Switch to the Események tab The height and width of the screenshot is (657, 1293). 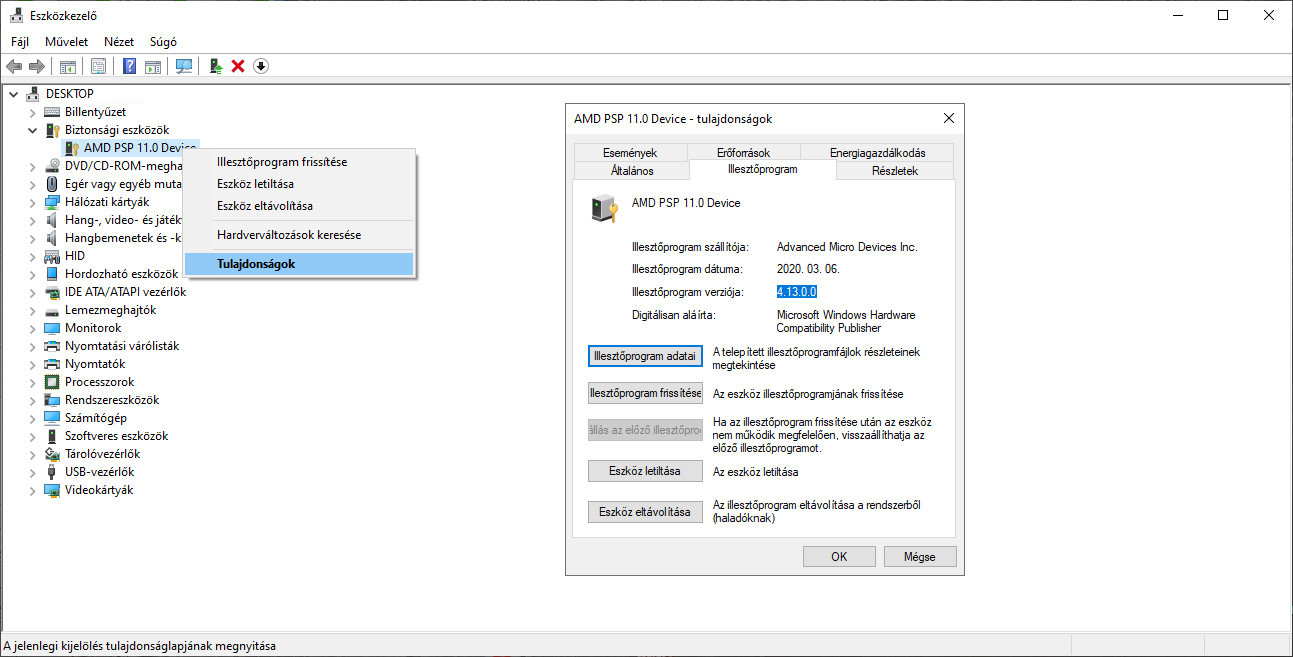click(x=630, y=153)
